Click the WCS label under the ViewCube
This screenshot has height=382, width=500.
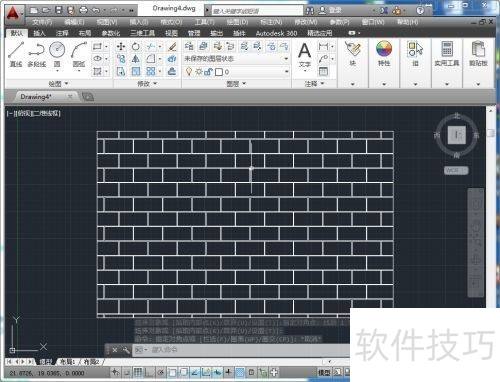[x=456, y=170]
